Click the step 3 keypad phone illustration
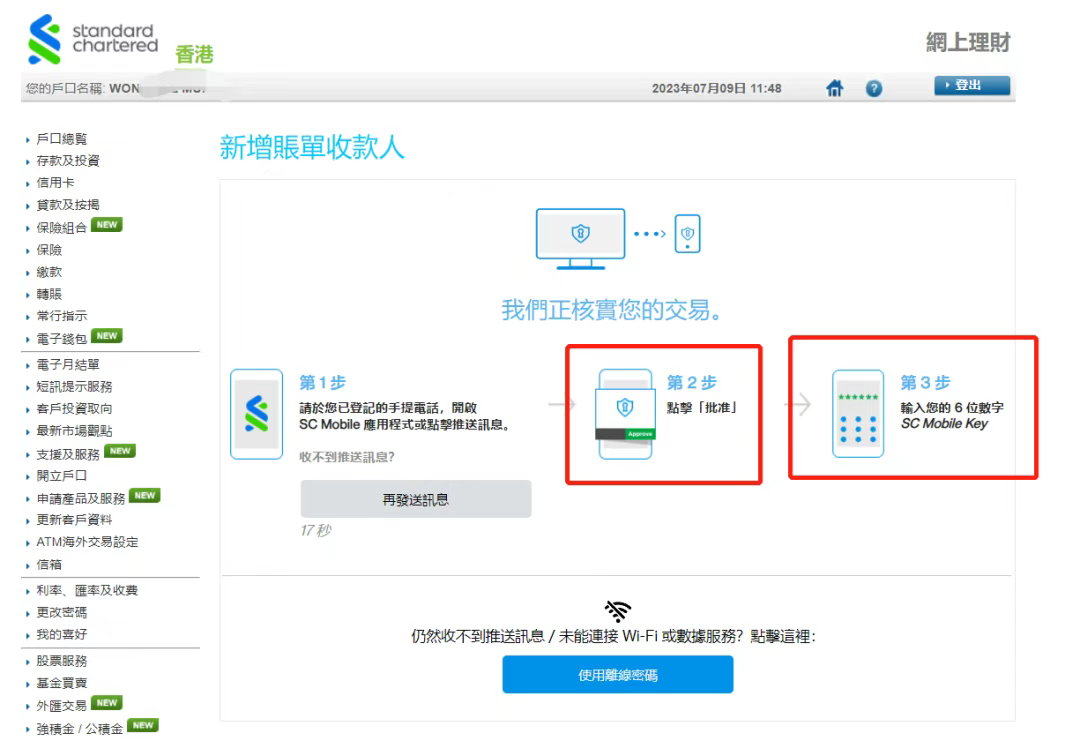The height and width of the screenshot is (741, 1080). click(x=857, y=414)
